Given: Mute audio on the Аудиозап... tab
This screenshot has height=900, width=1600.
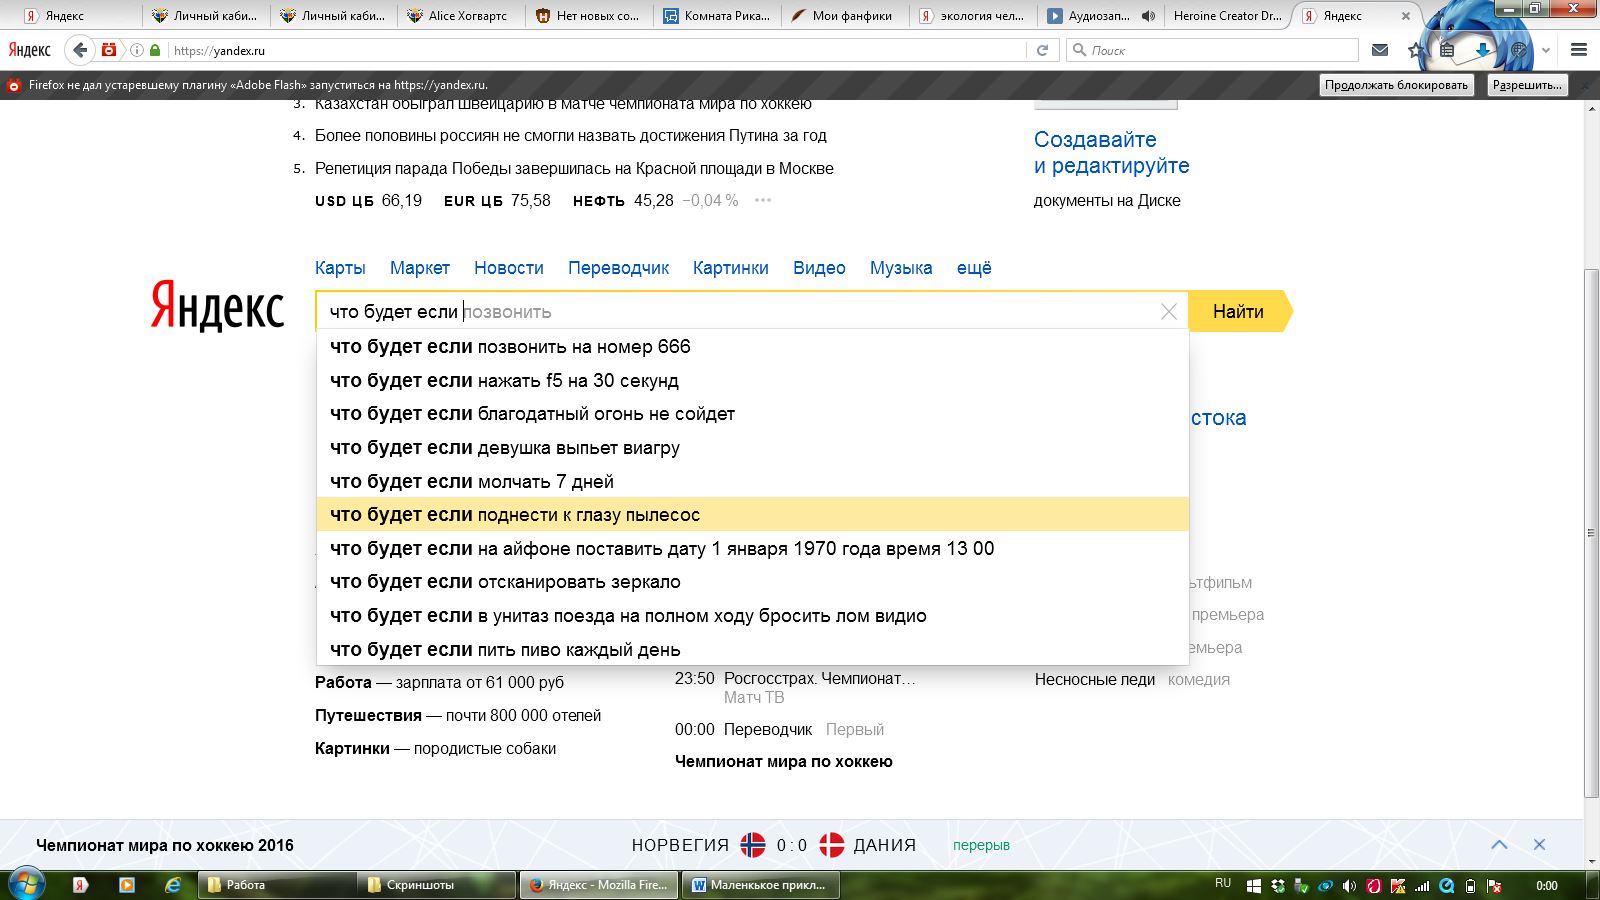Looking at the screenshot, I should [x=1148, y=16].
